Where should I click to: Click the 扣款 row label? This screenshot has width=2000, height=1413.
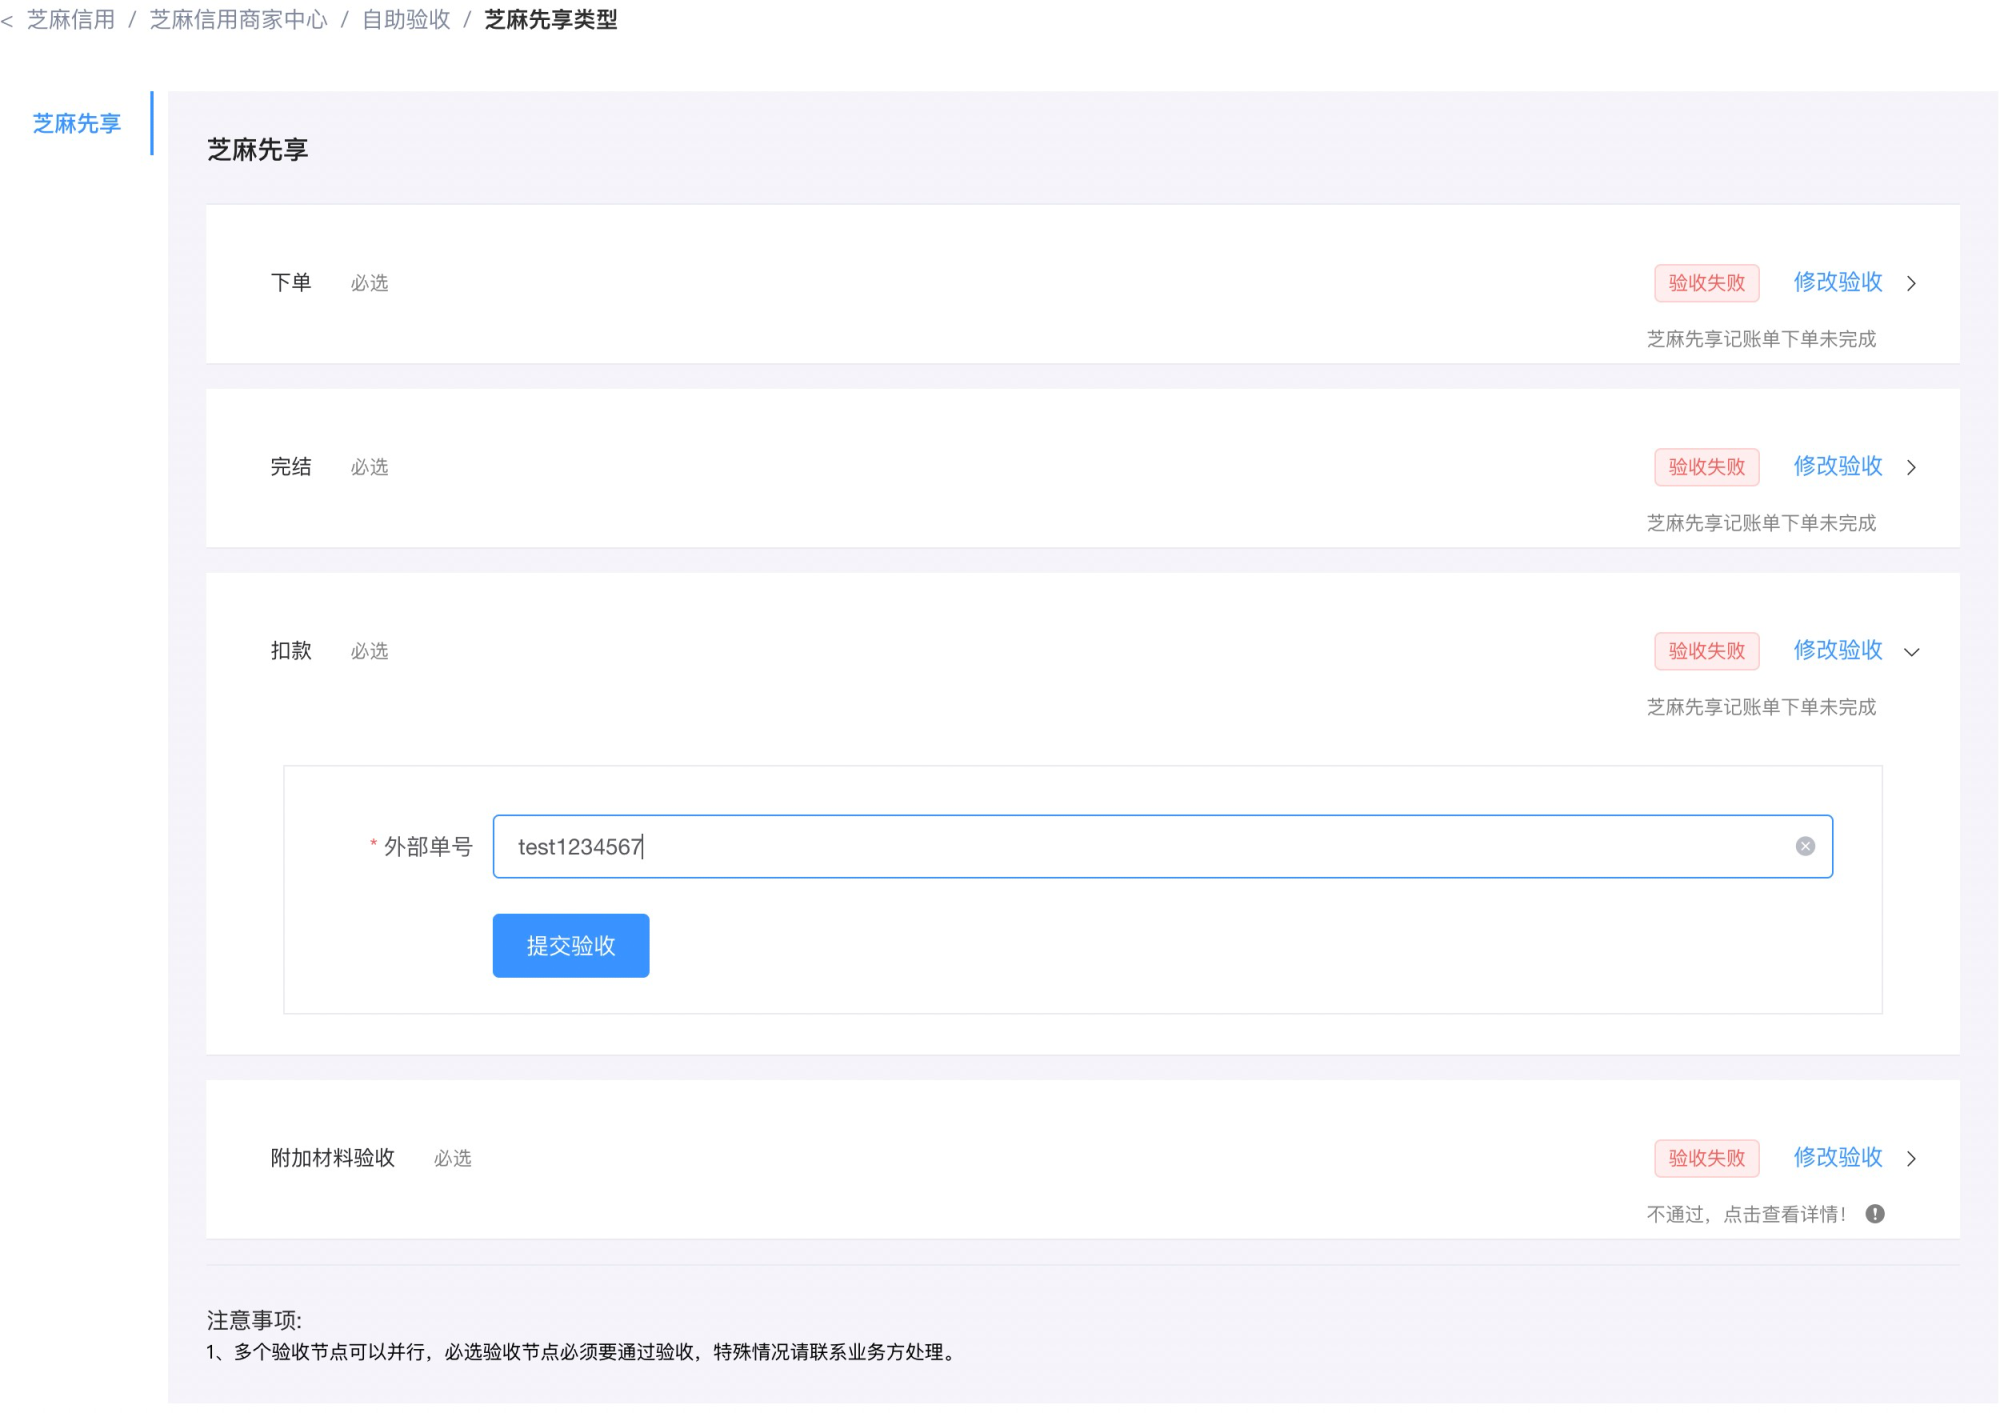[x=291, y=651]
